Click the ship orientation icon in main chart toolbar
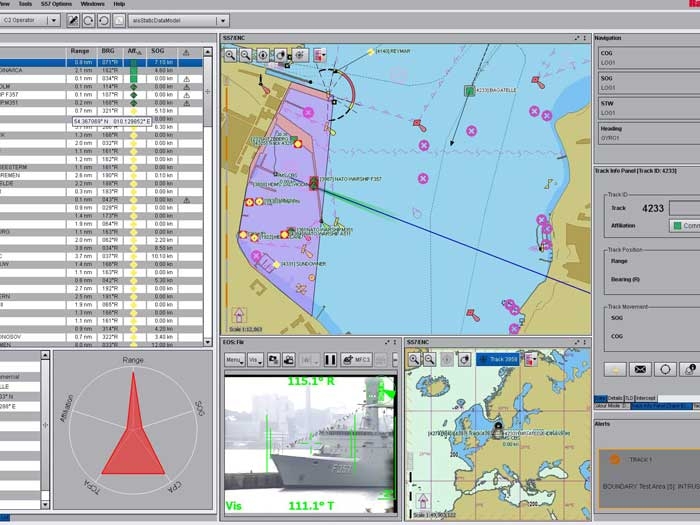700x525 pixels. pyautogui.click(x=280, y=55)
